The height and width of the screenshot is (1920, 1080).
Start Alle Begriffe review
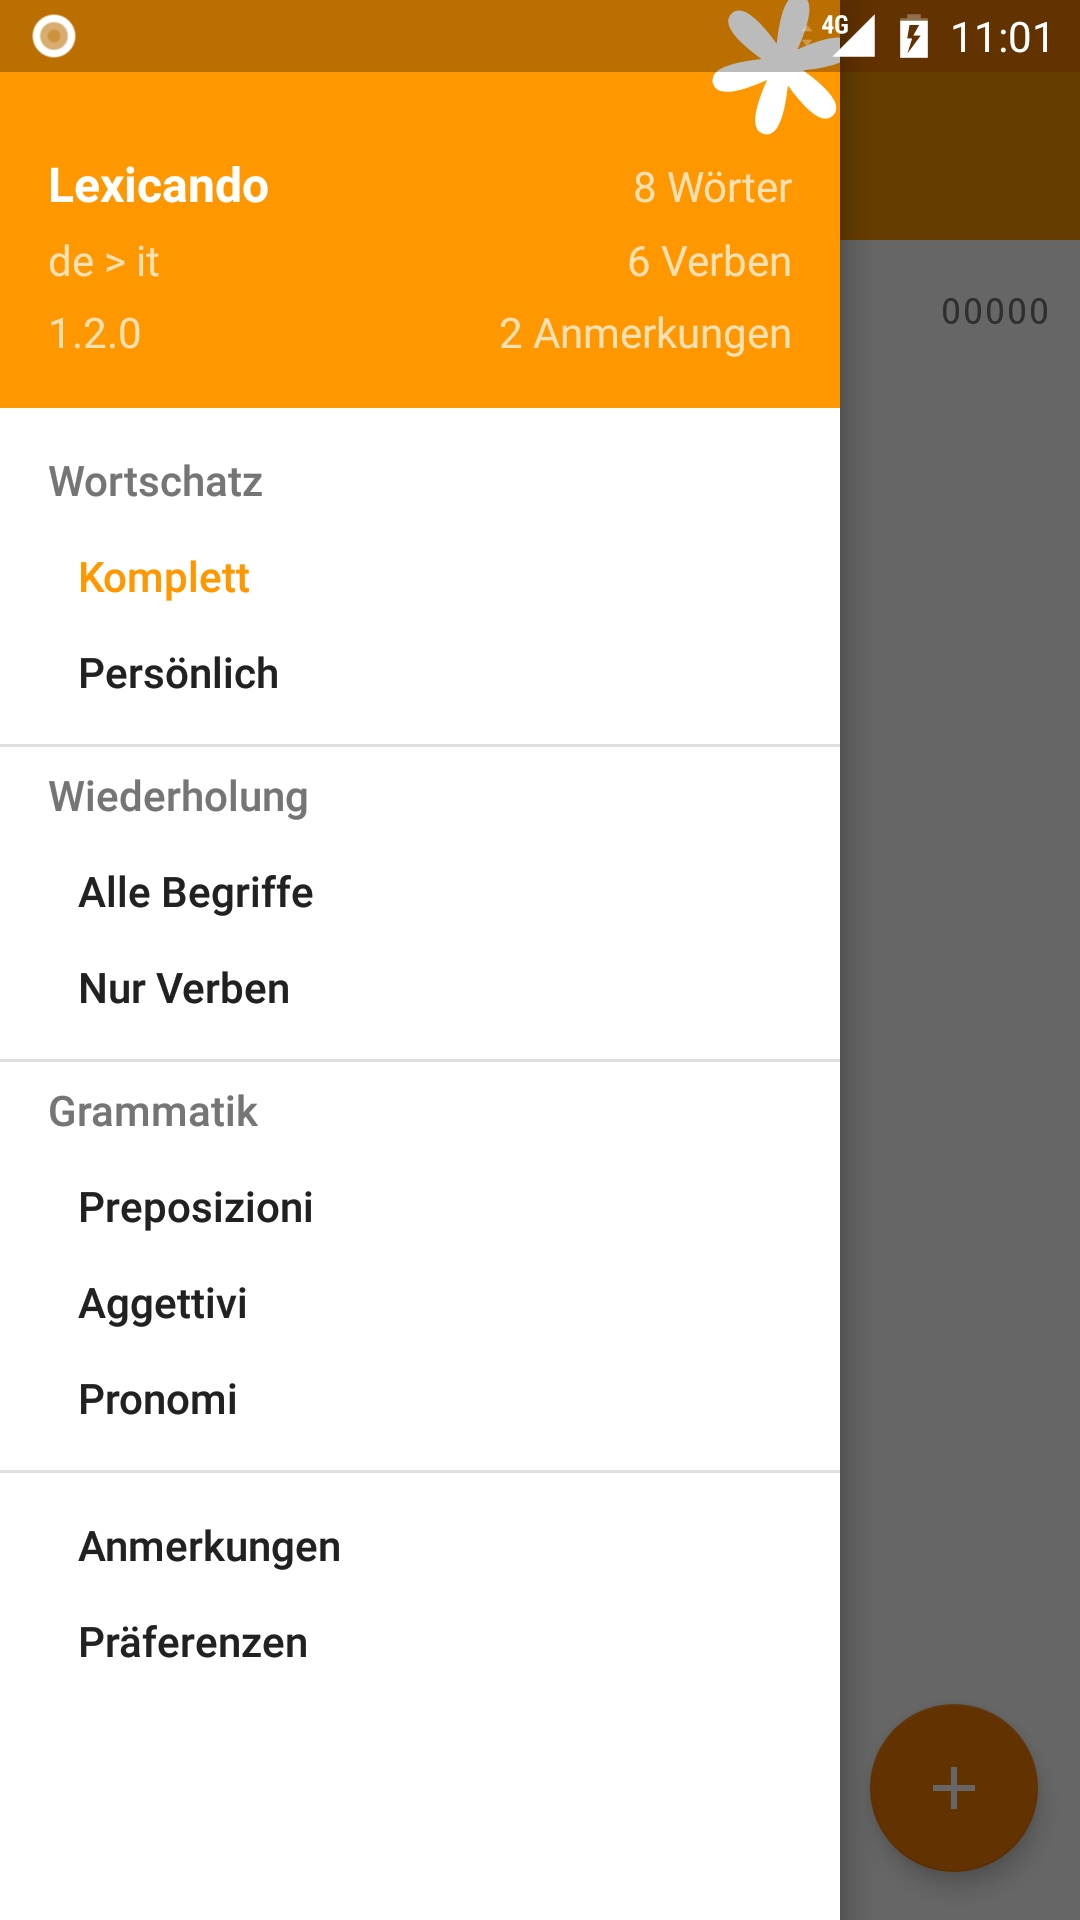click(x=196, y=893)
